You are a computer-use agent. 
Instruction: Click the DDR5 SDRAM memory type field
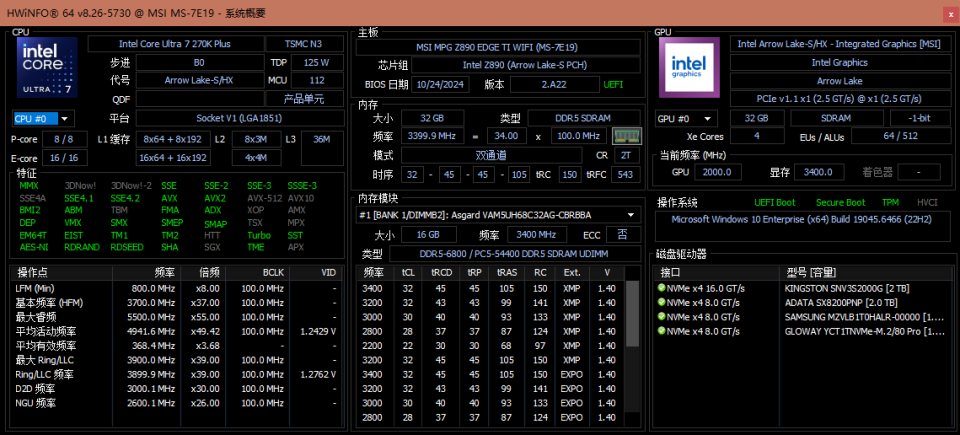pos(585,118)
